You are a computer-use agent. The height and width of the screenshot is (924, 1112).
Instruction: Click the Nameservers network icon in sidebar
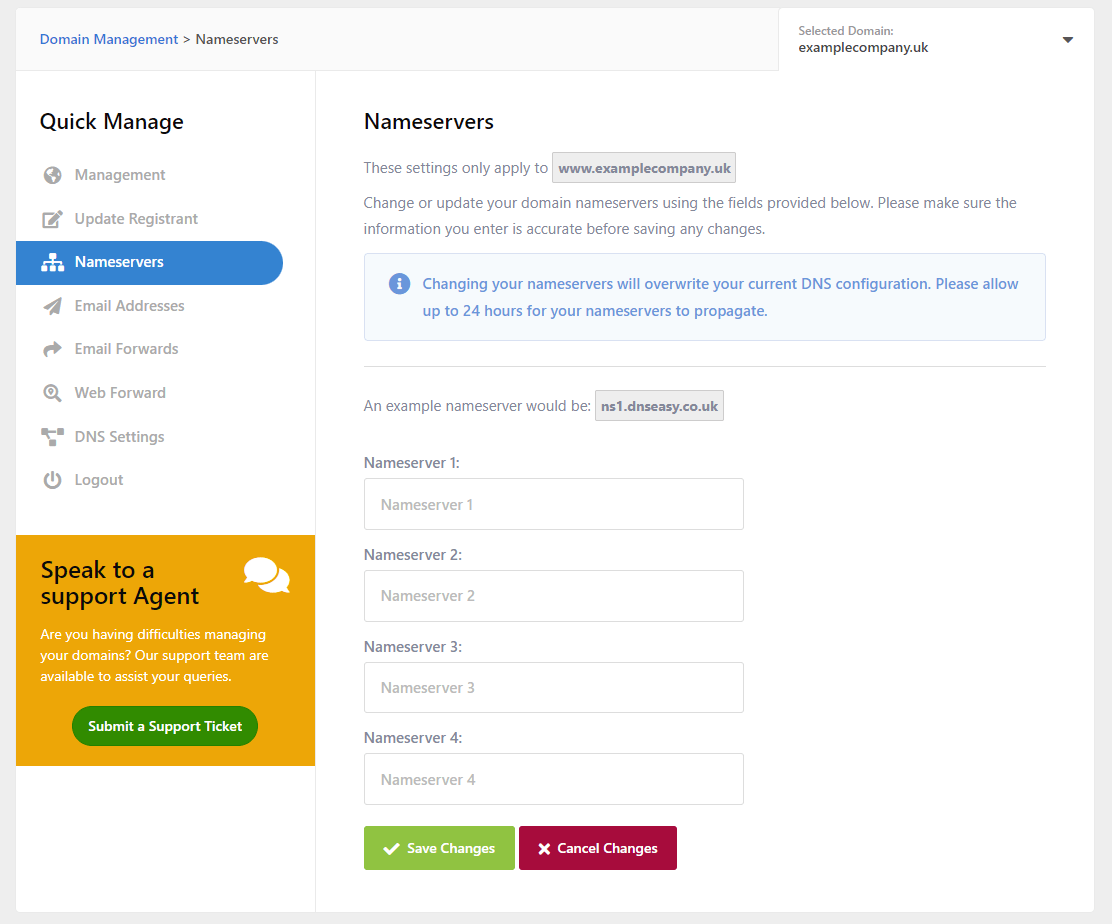(x=52, y=262)
